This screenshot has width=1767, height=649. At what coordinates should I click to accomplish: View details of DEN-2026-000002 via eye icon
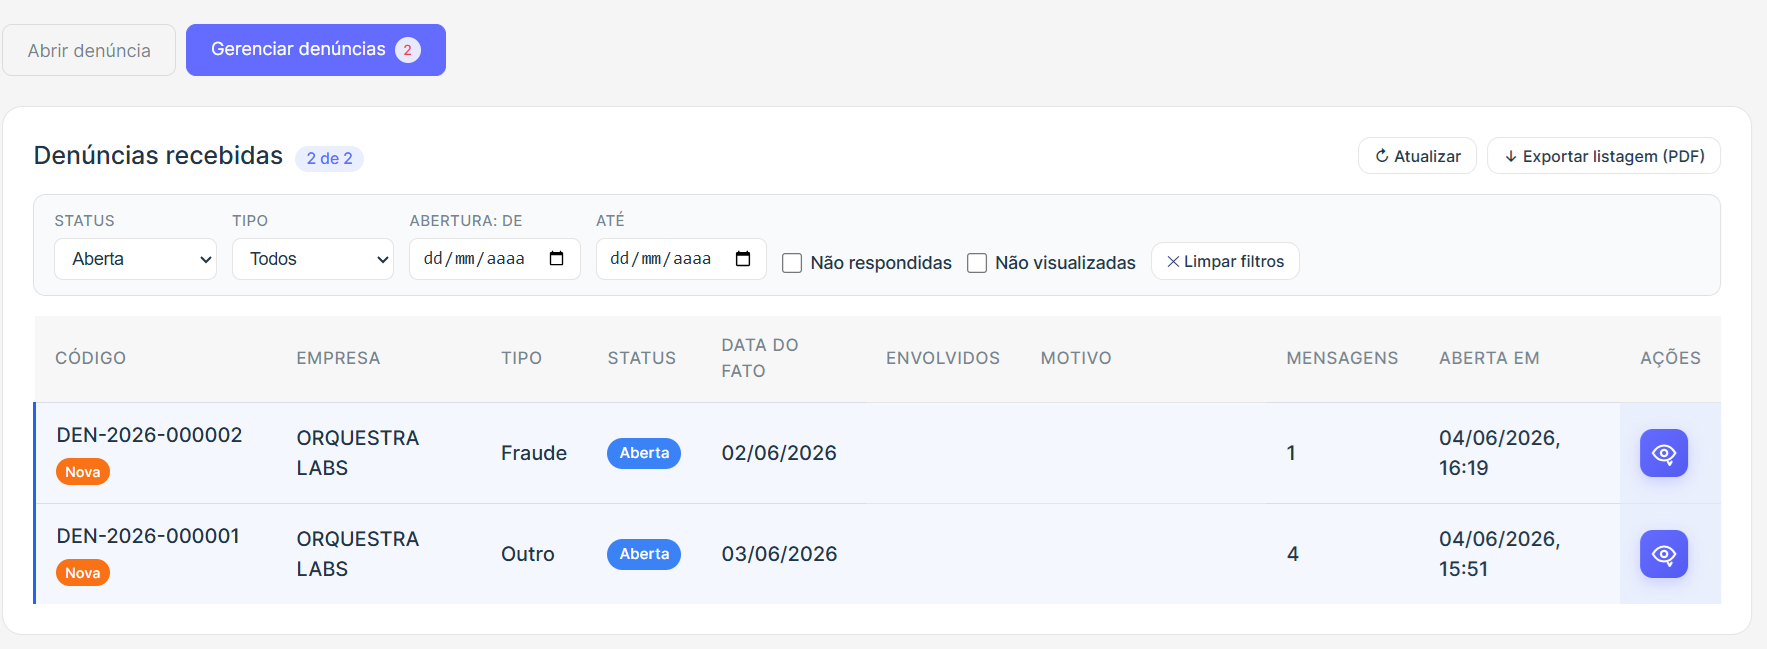pyautogui.click(x=1663, y=453)
